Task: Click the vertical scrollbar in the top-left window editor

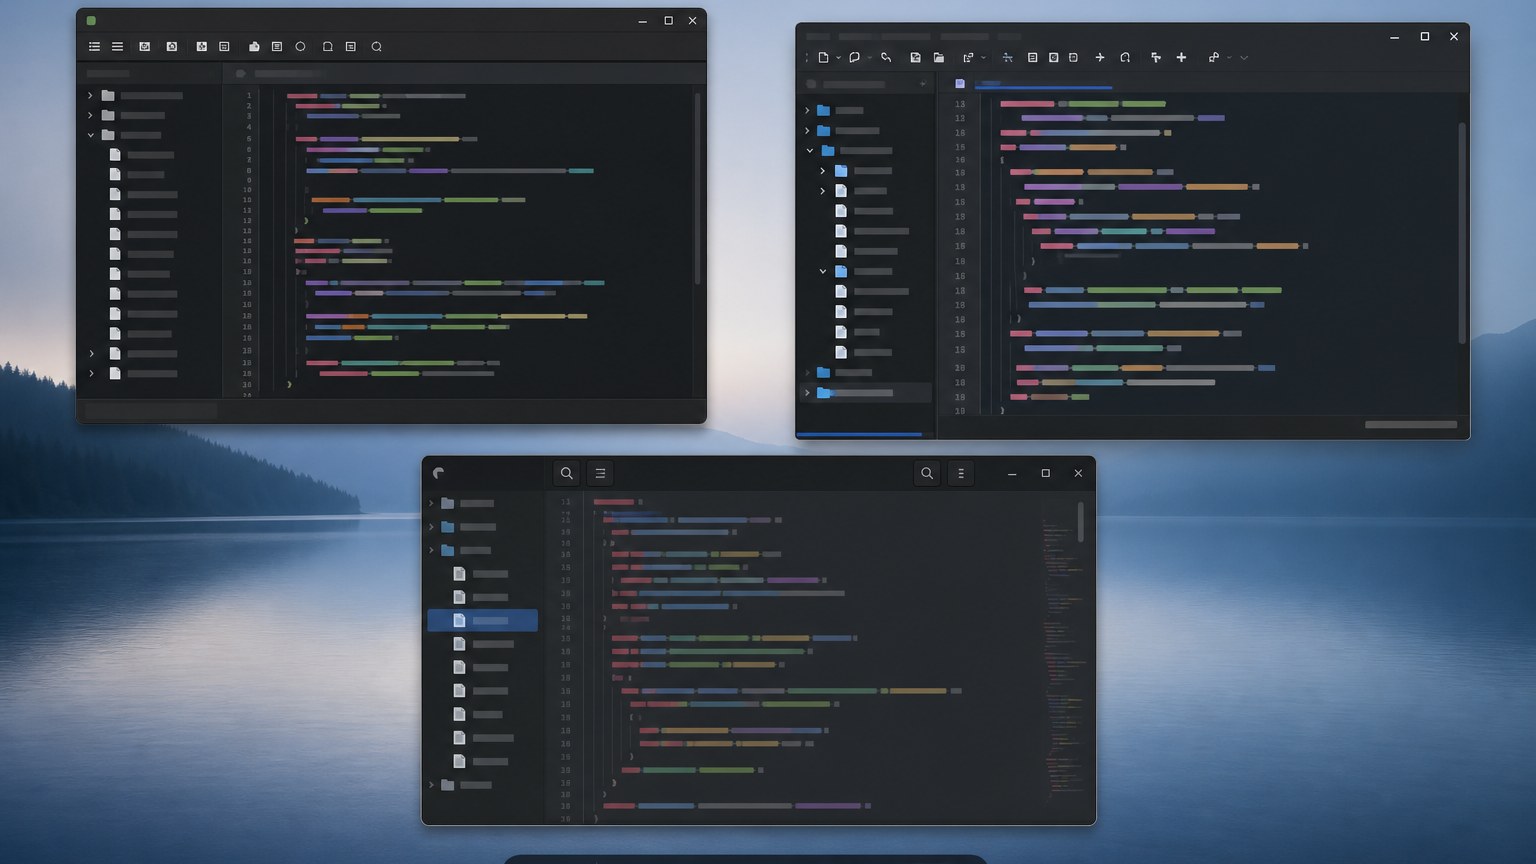Action: (x=697, y=188)
